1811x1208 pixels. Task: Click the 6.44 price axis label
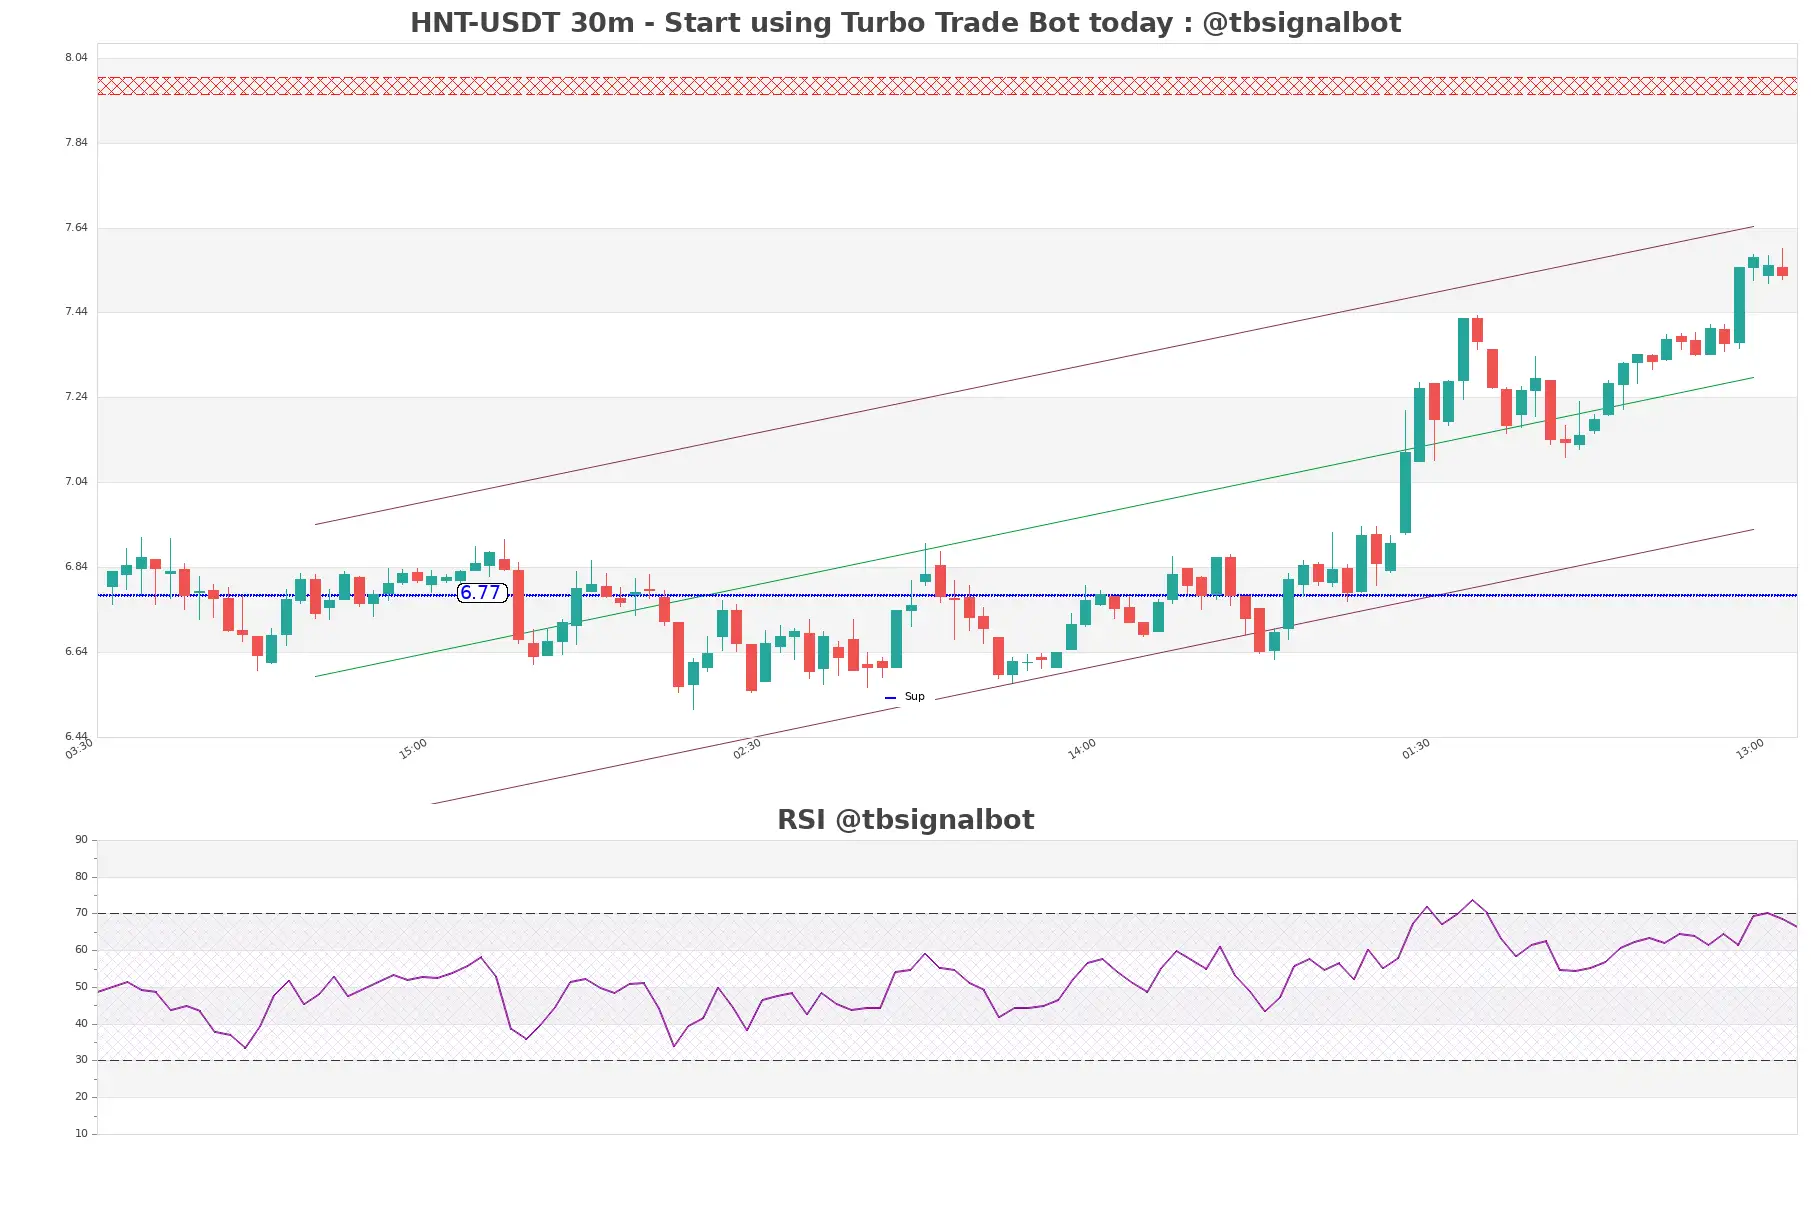tap(76, 737)
